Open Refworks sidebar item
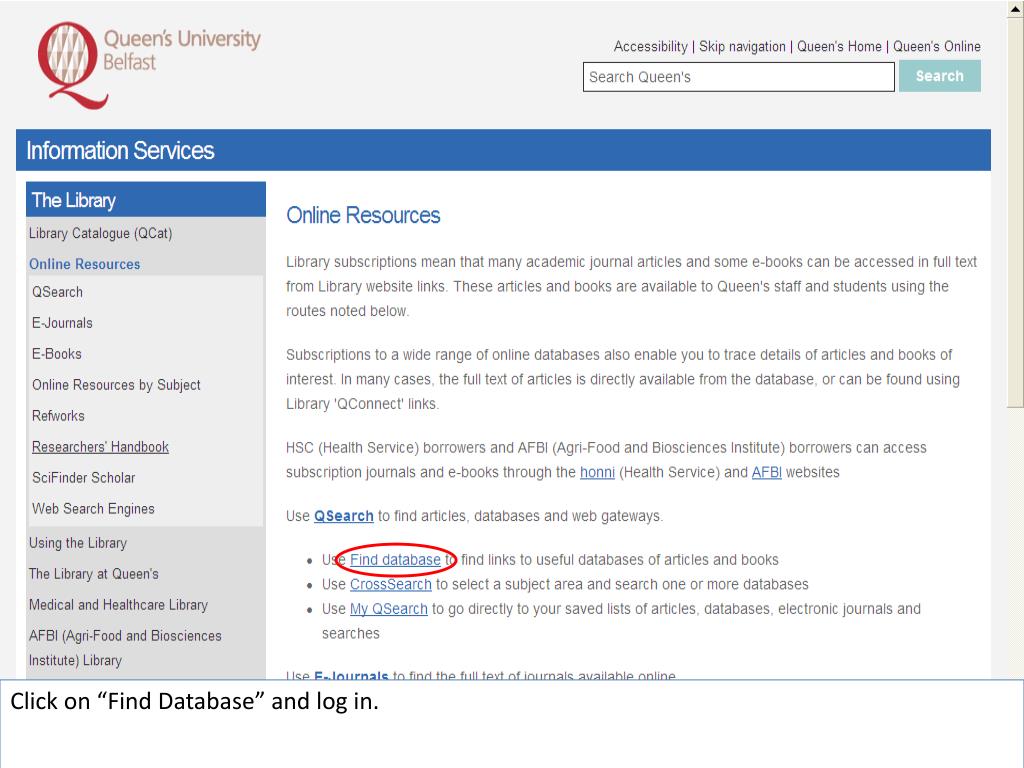The image size is (1024, 768). [58, 415]
